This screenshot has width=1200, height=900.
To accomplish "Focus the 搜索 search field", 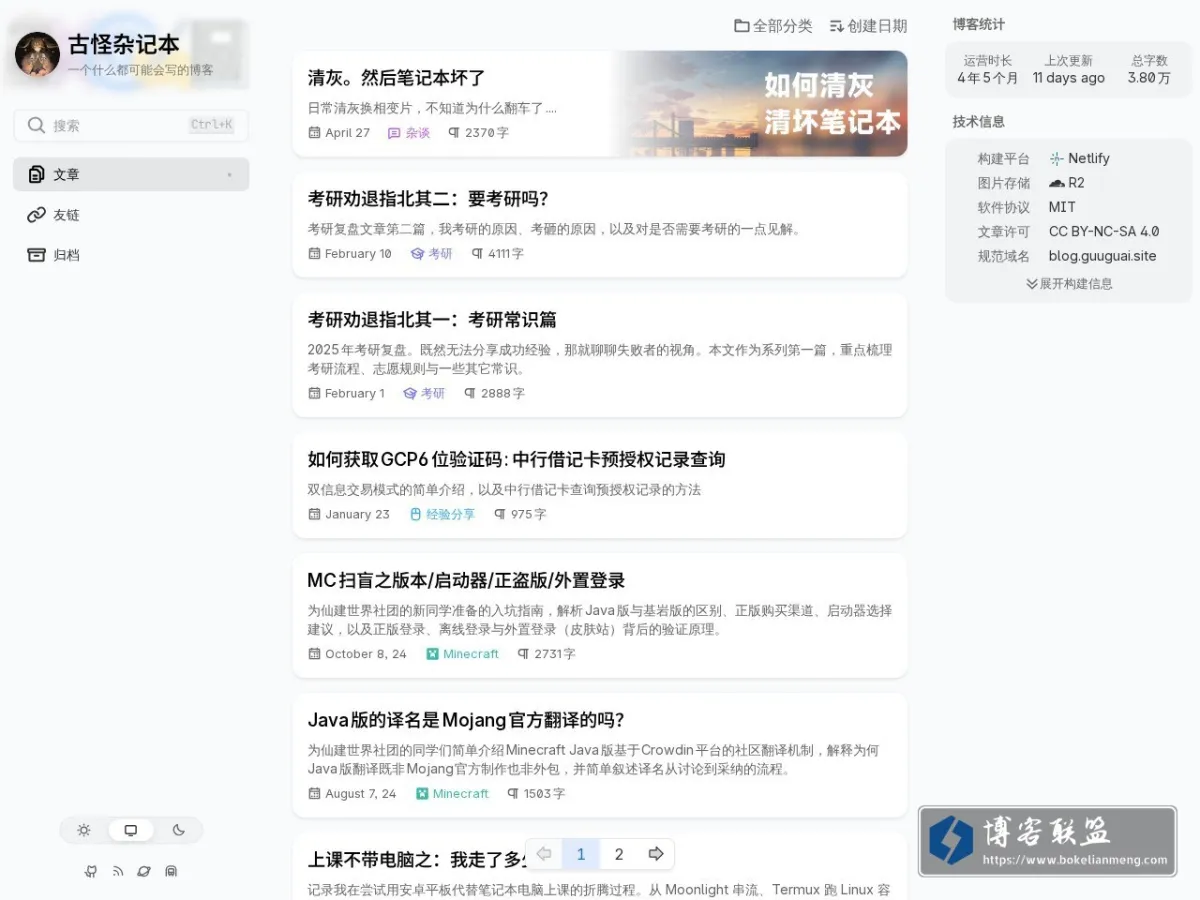I will coord(131,125).
